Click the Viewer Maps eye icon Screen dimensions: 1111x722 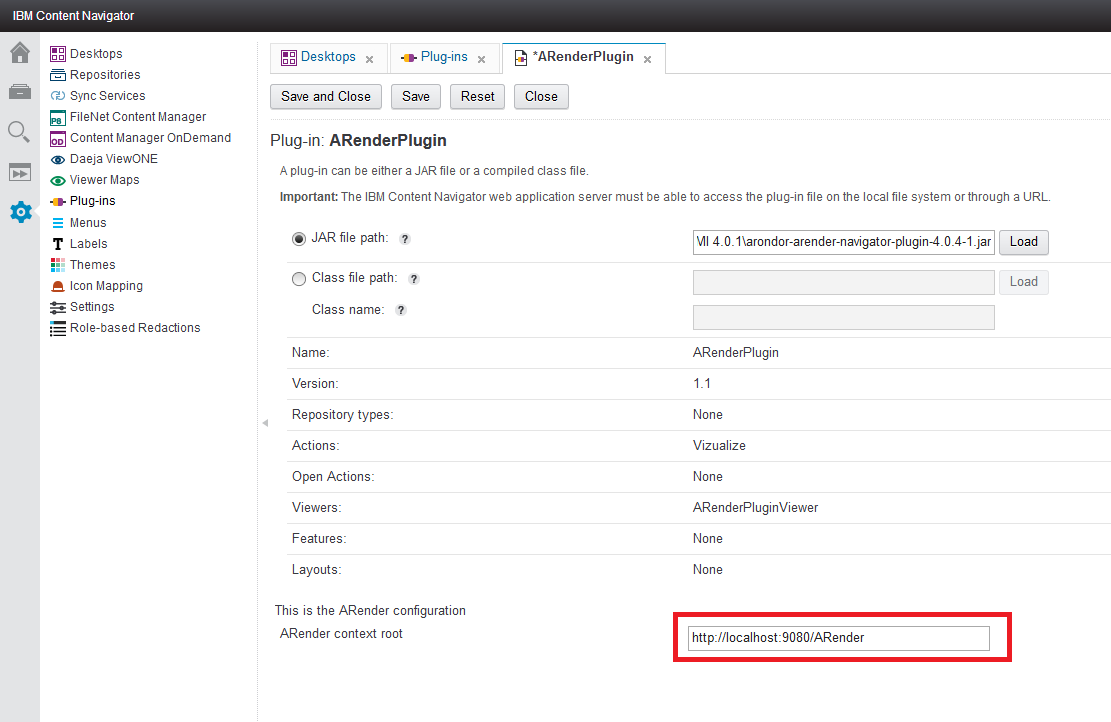(x=58, y=181)
